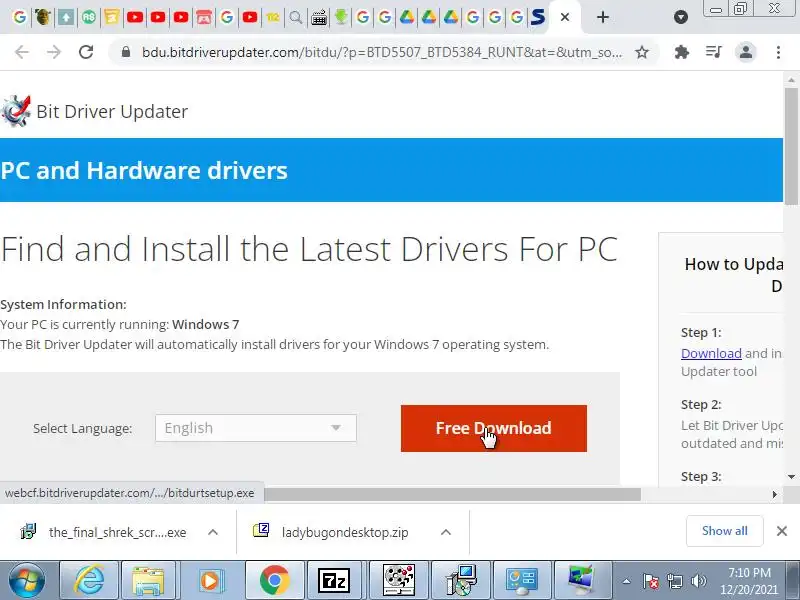Click scroll right arrow of horizontal scrollbar
This screenshot has width=800, height=600.
[x=774, y=494]
